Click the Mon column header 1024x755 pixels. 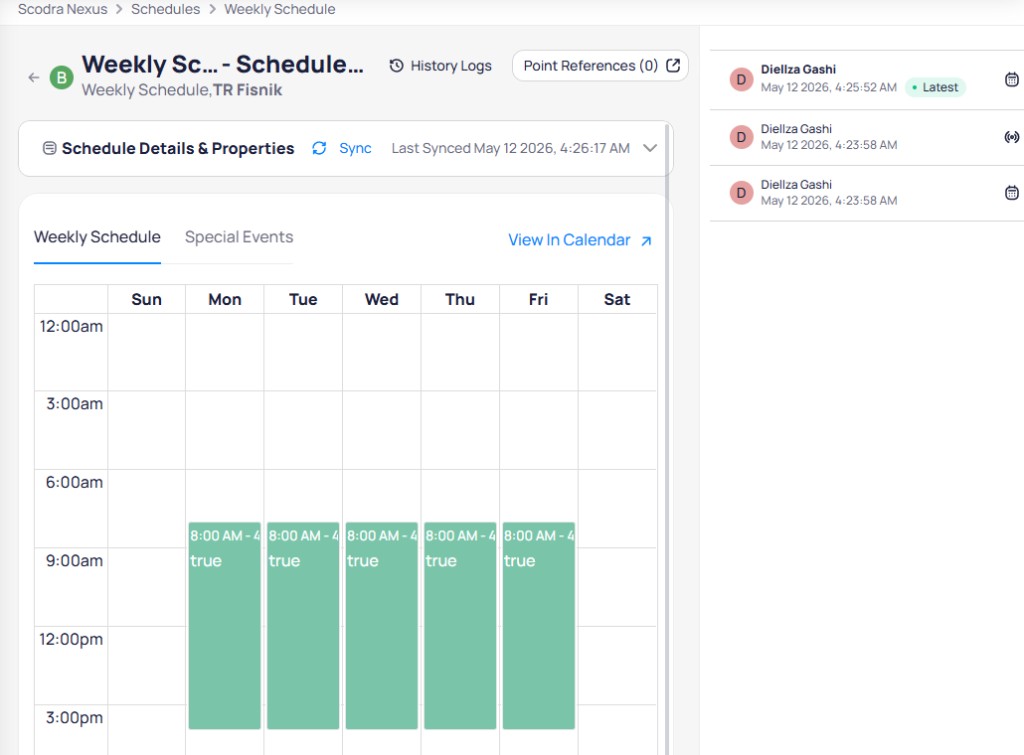(x=225, y=299)
